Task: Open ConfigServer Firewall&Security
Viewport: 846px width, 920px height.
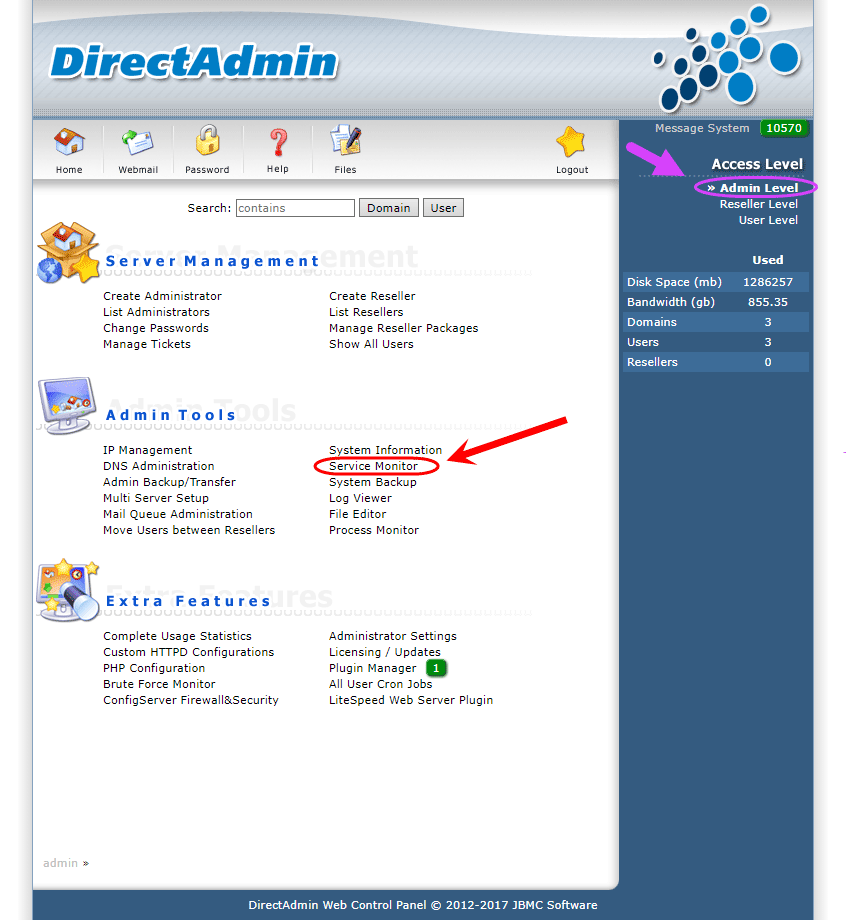Action: pyautogui.click(x=191, y=700)
